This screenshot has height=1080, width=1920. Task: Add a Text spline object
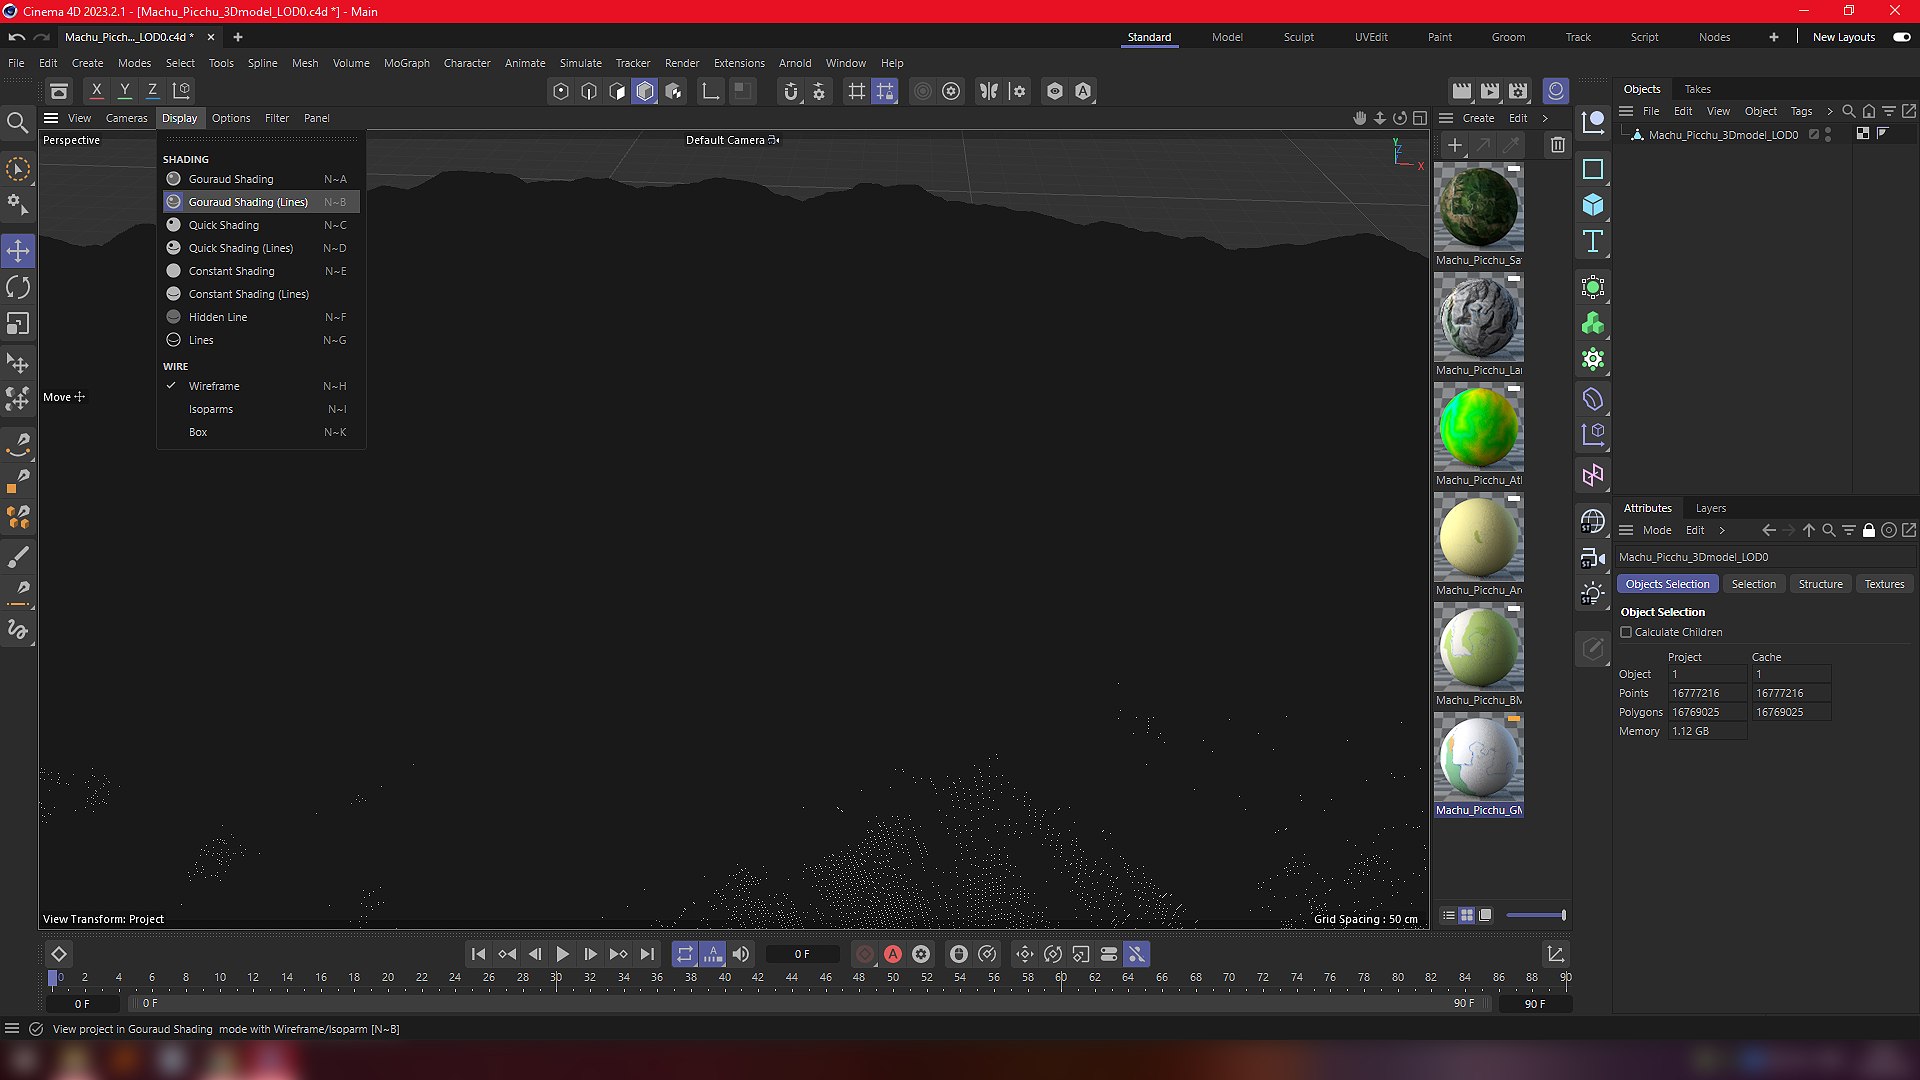click(1593, 241)
